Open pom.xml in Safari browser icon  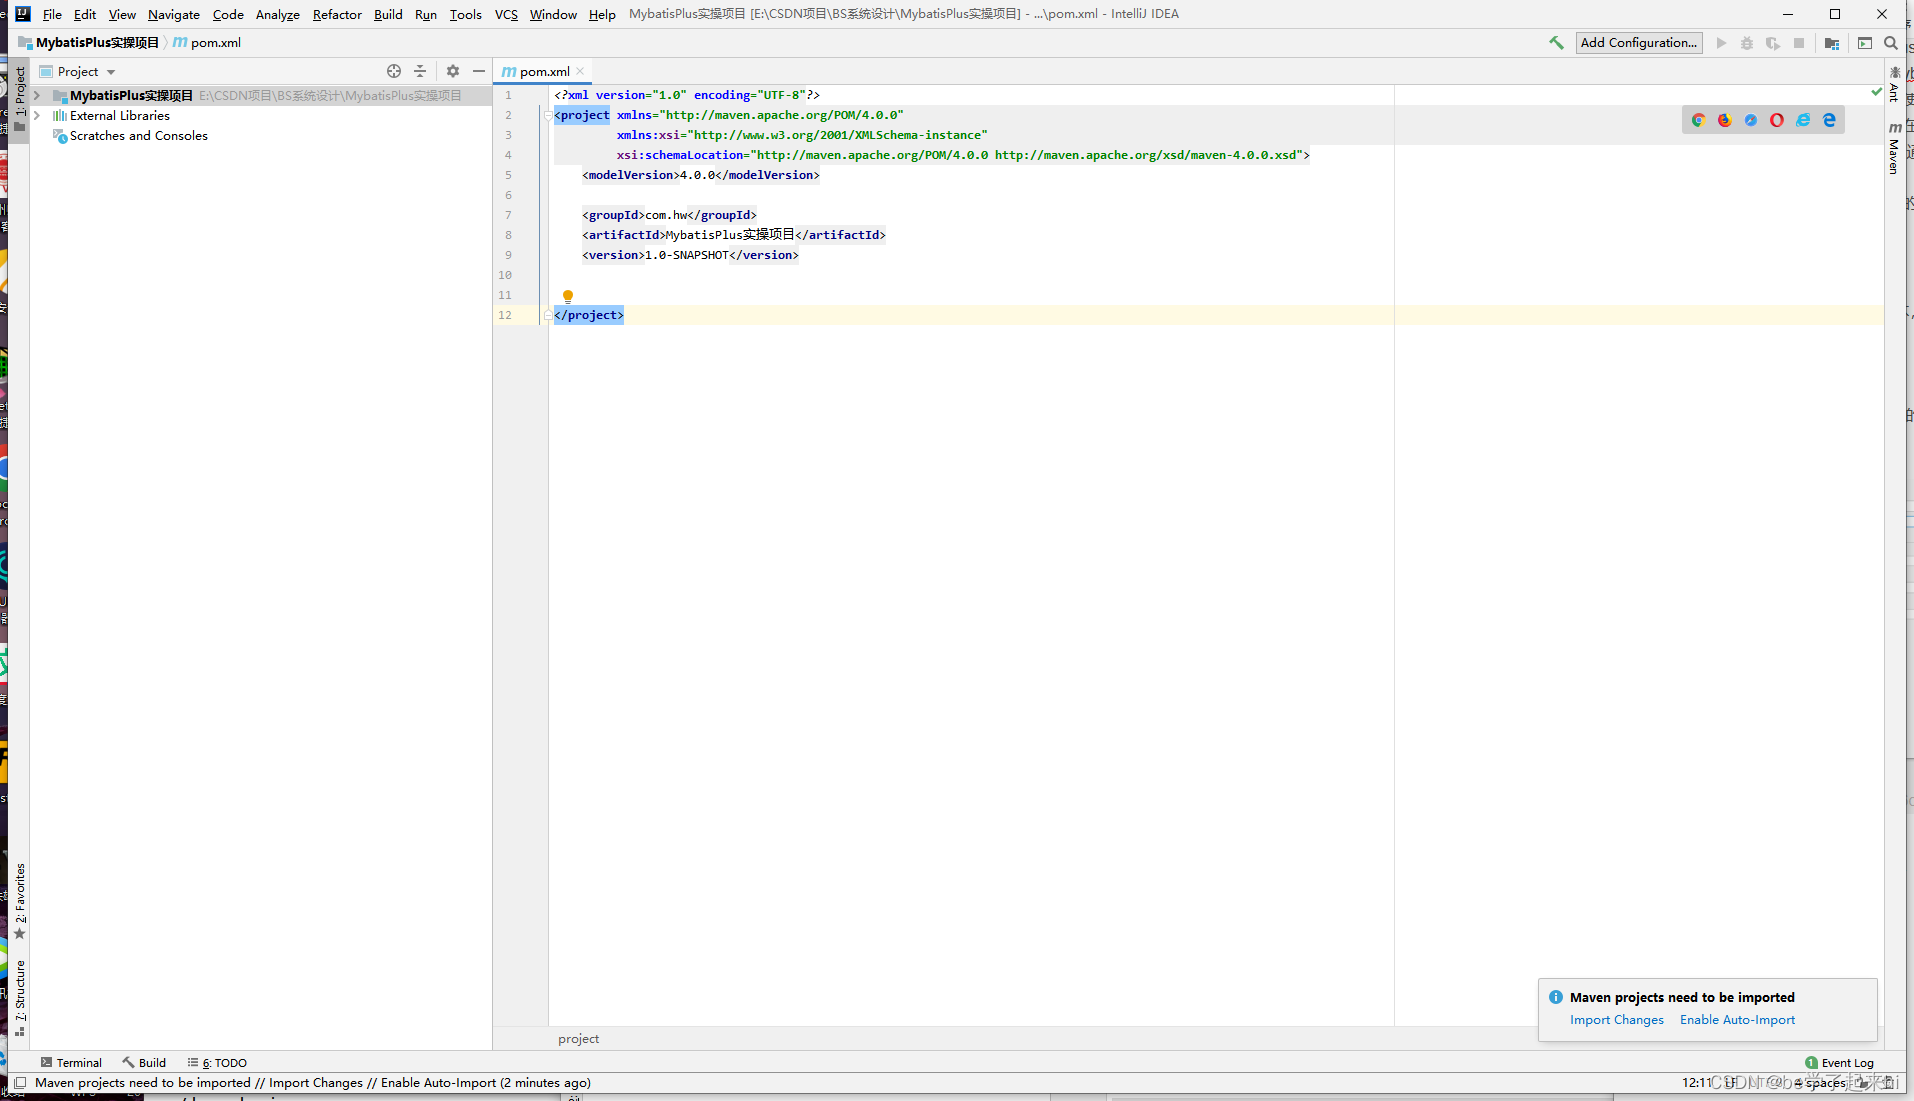point(1751,120)
